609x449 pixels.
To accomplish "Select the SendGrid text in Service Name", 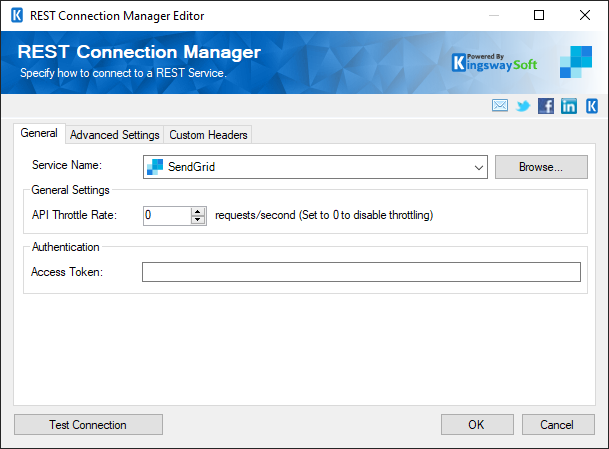I will coord(191,167).
